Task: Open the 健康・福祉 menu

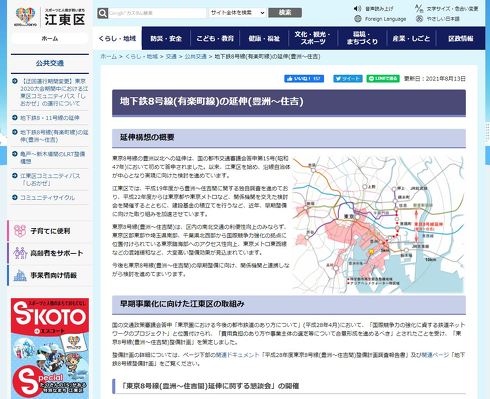Action: (264, 38)
